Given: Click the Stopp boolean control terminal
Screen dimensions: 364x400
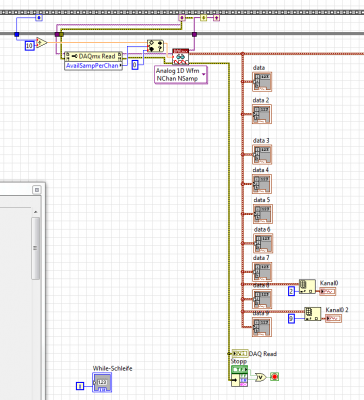Looking at the screenshot, I should pyautogui.click(x=239, y=369).
